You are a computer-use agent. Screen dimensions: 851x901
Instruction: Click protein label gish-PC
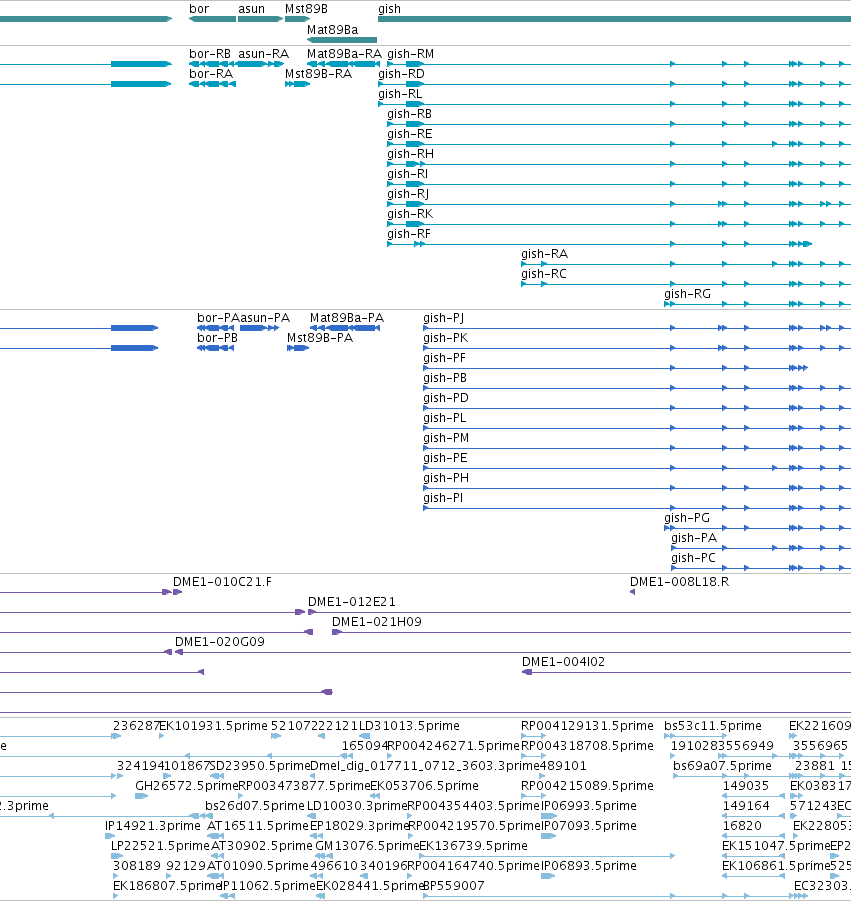[x=694, y=559]
